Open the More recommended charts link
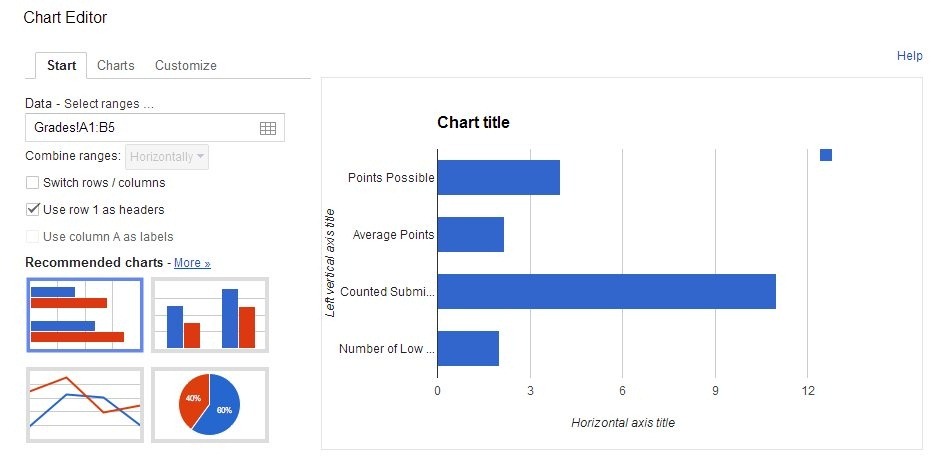Screen dimensions: 931x466 [x=192, y=263]
